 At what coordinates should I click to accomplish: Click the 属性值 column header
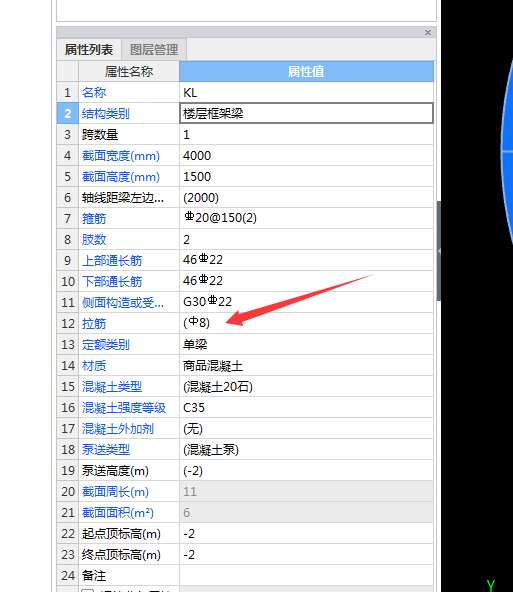306,71
